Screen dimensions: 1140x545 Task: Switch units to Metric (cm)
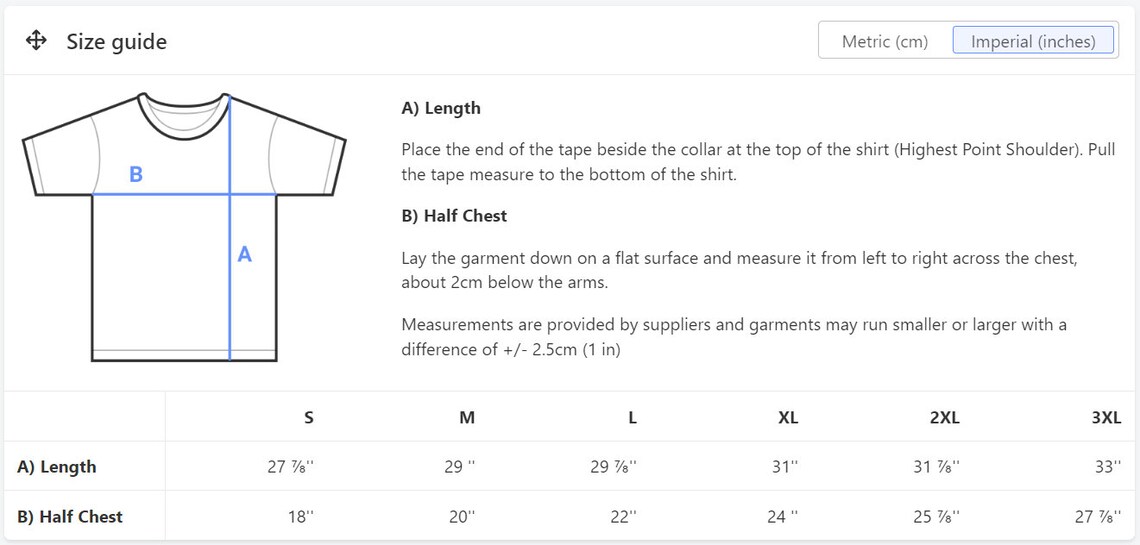point(885,41)
